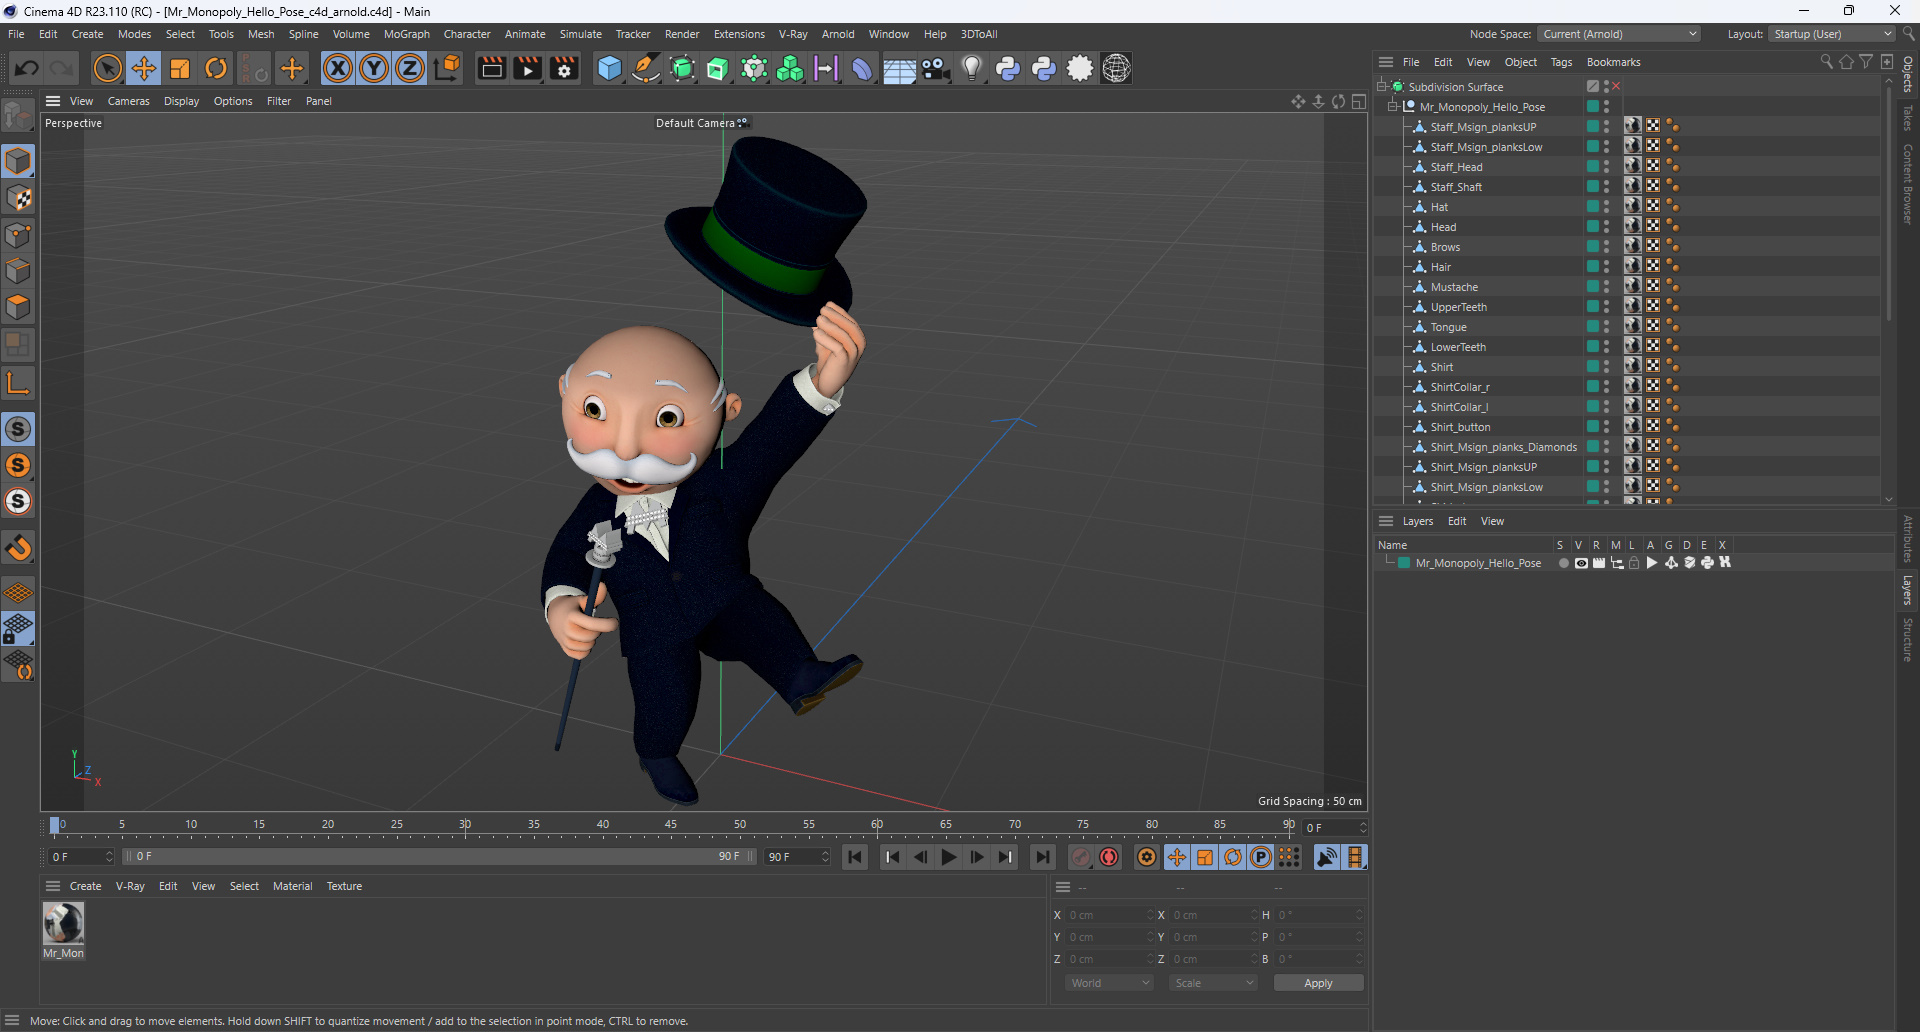Click the Spline Pen tool icon
This screenshot has height=1032, width=1920.
[646, 69]
